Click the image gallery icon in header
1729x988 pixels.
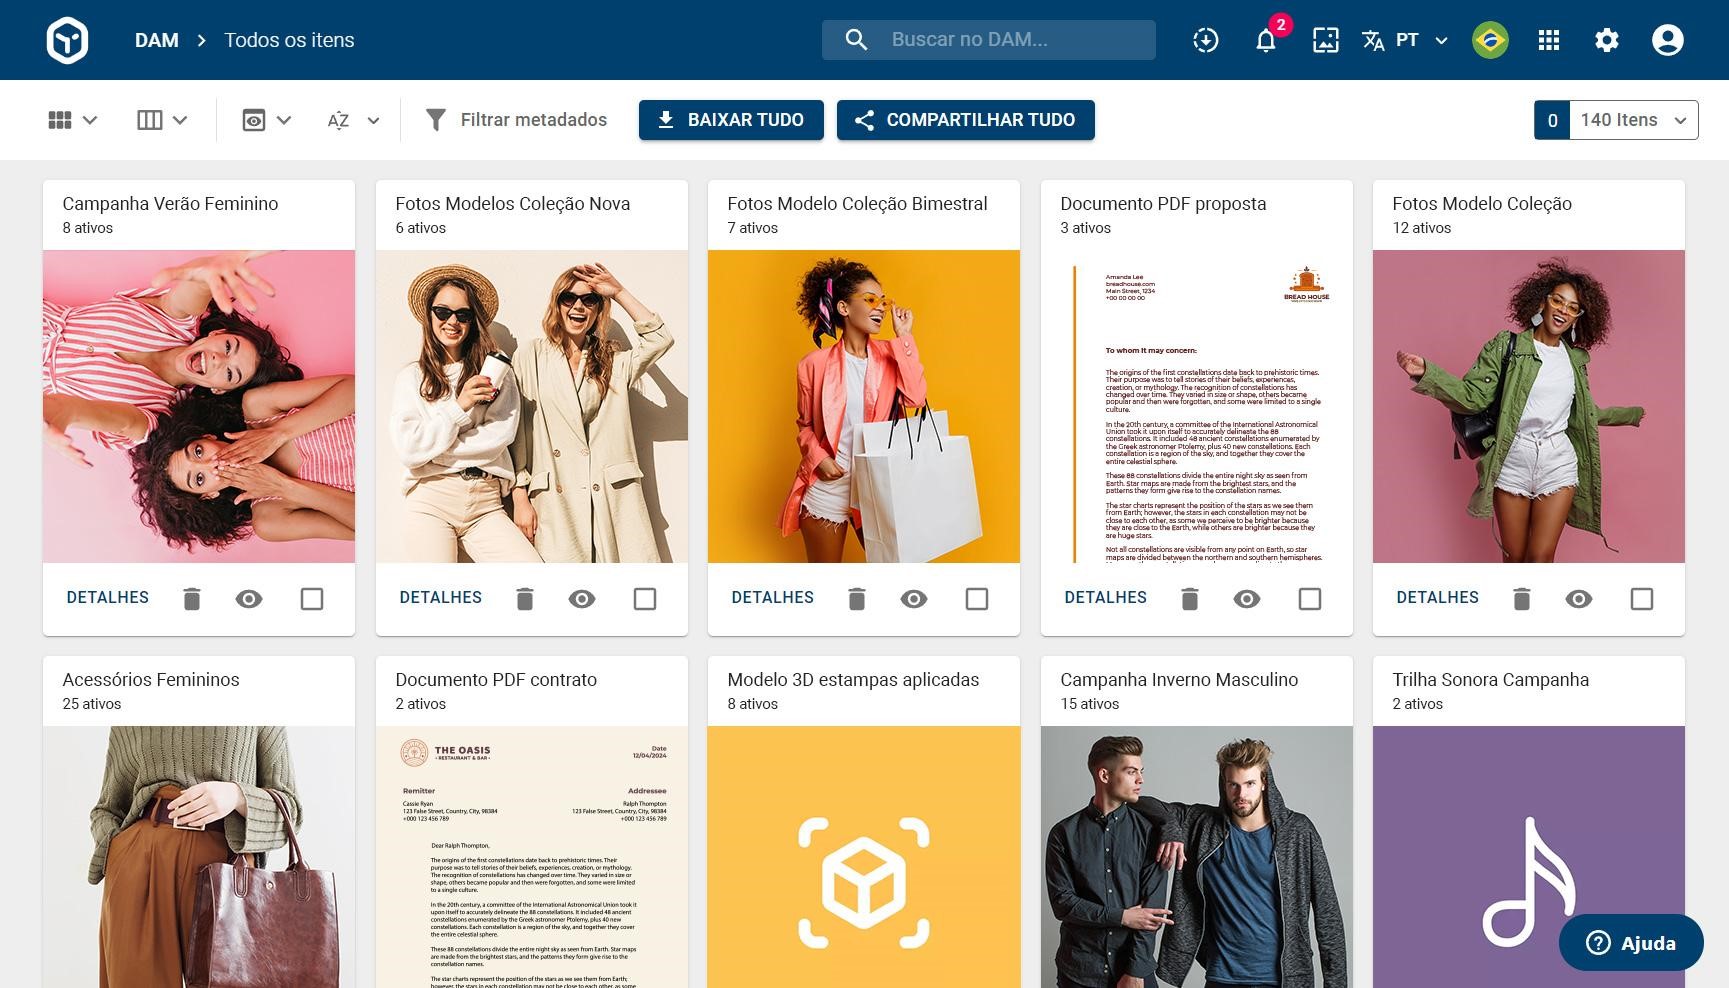point(1326,40)
